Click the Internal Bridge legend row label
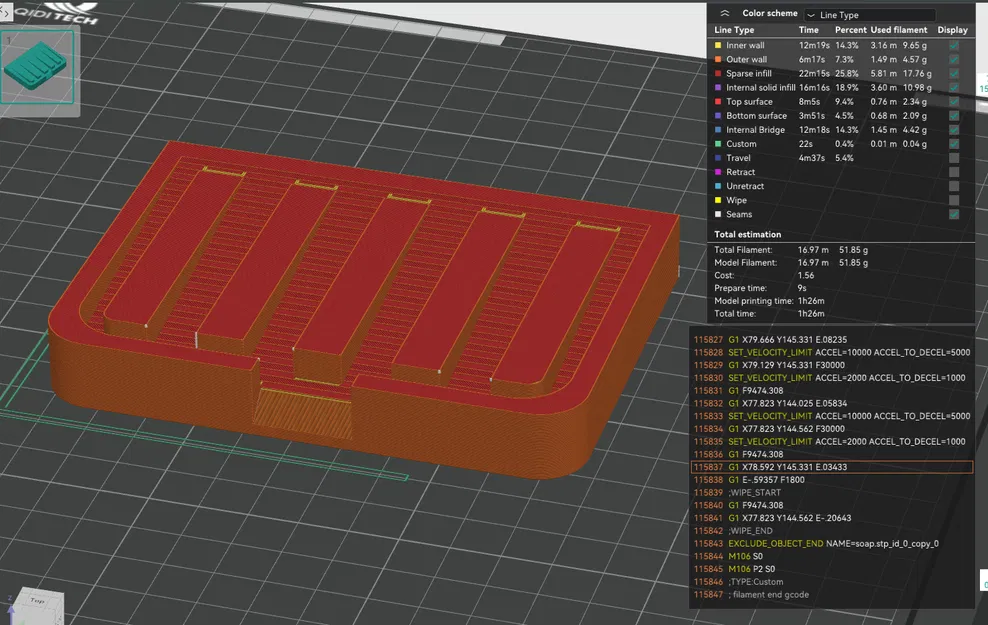This screenshot has height=625, width=988. (755, 130)
